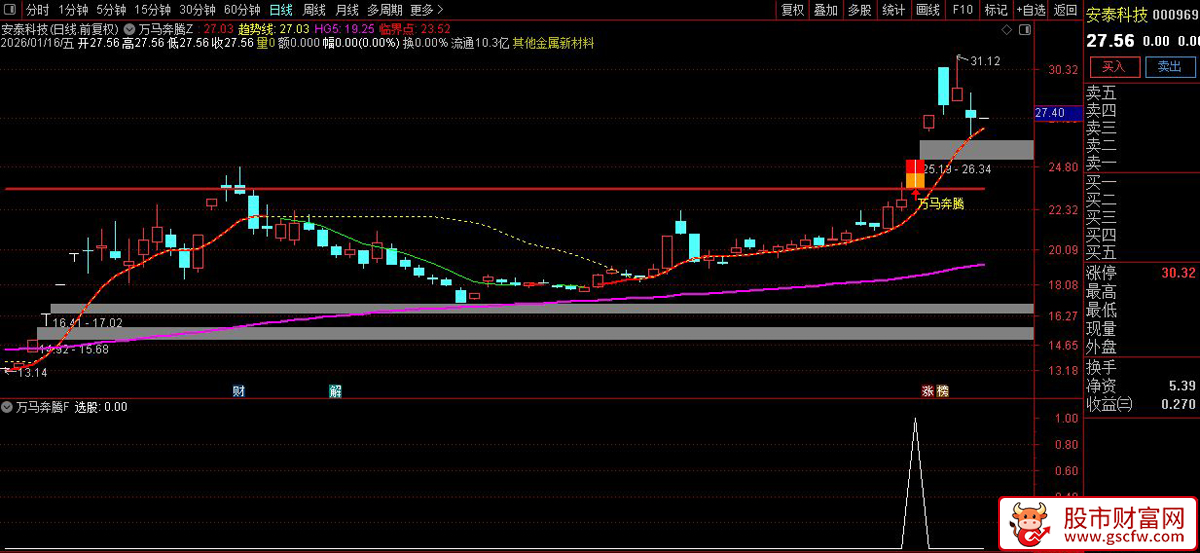Image resolution: width=1200 pixels, height=553 pixels.
Task: Switch to 1分钟 period
Action: click(x=74, y=10)
